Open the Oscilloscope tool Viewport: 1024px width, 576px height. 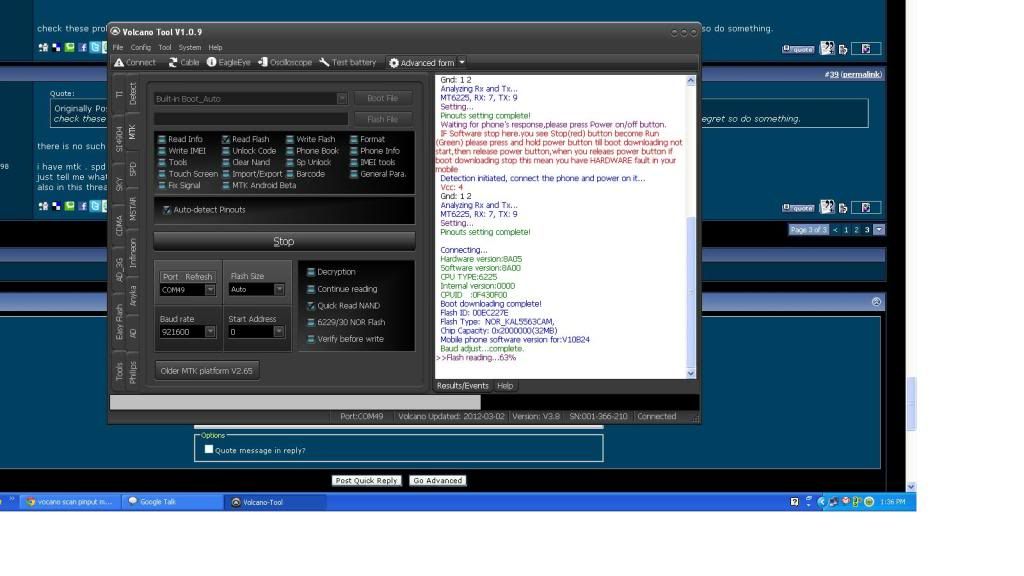tap(285, 63)
